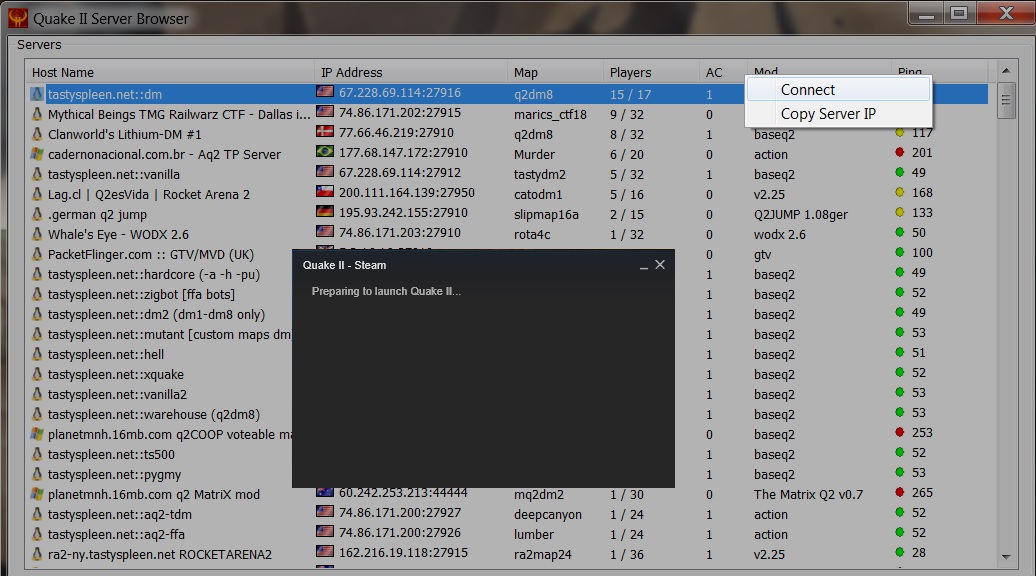Choose Connect from the context menu

[x=838, y=90]
